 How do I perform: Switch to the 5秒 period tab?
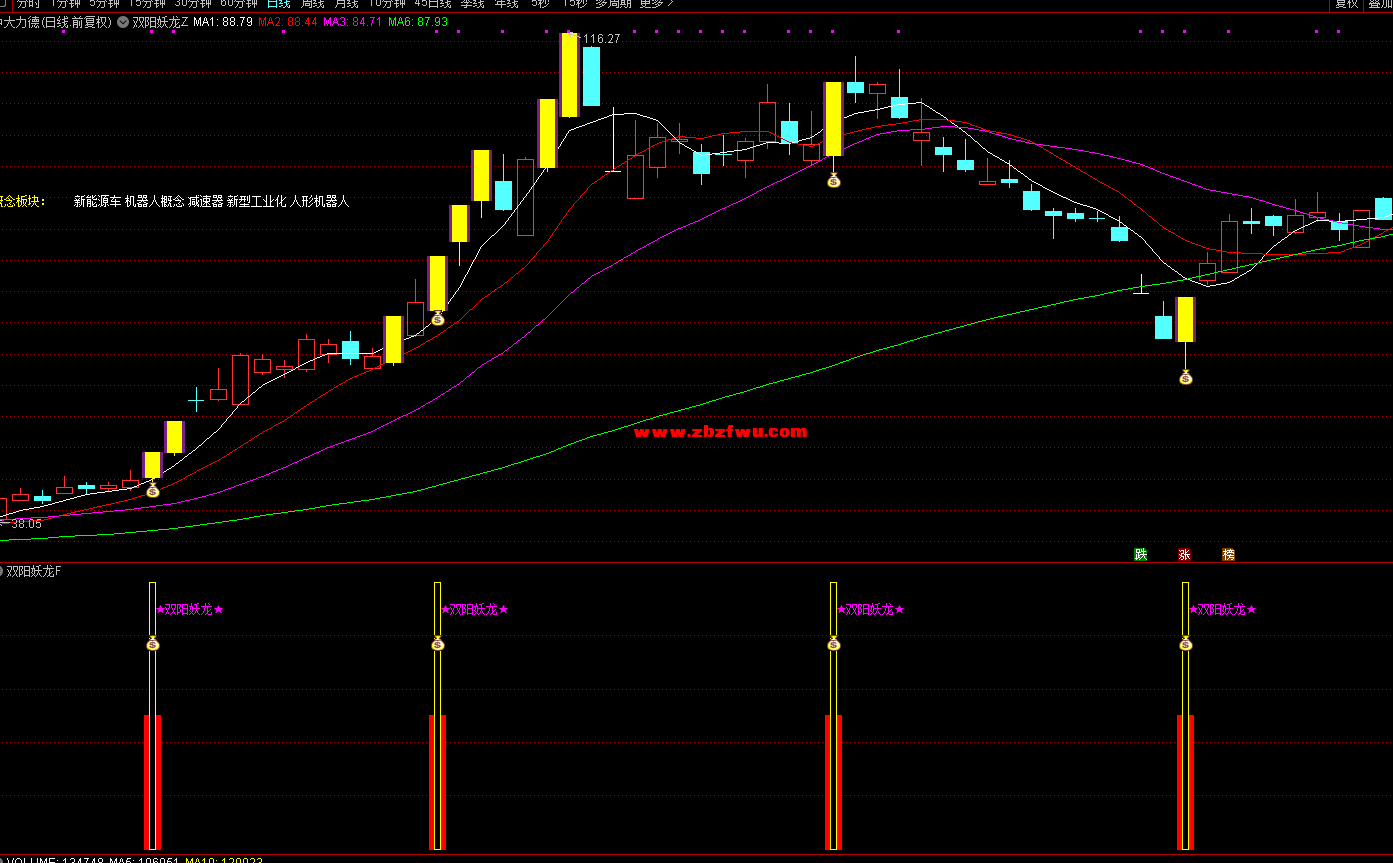(540, 4)
